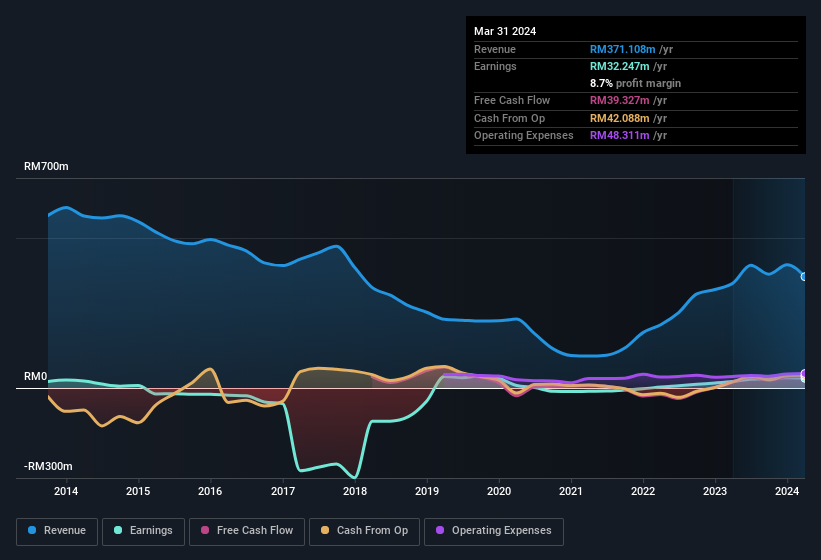The image size is (821, 560).
Task: Click the RM371.108m revenue value in tooltip
Action: [623, 49]
